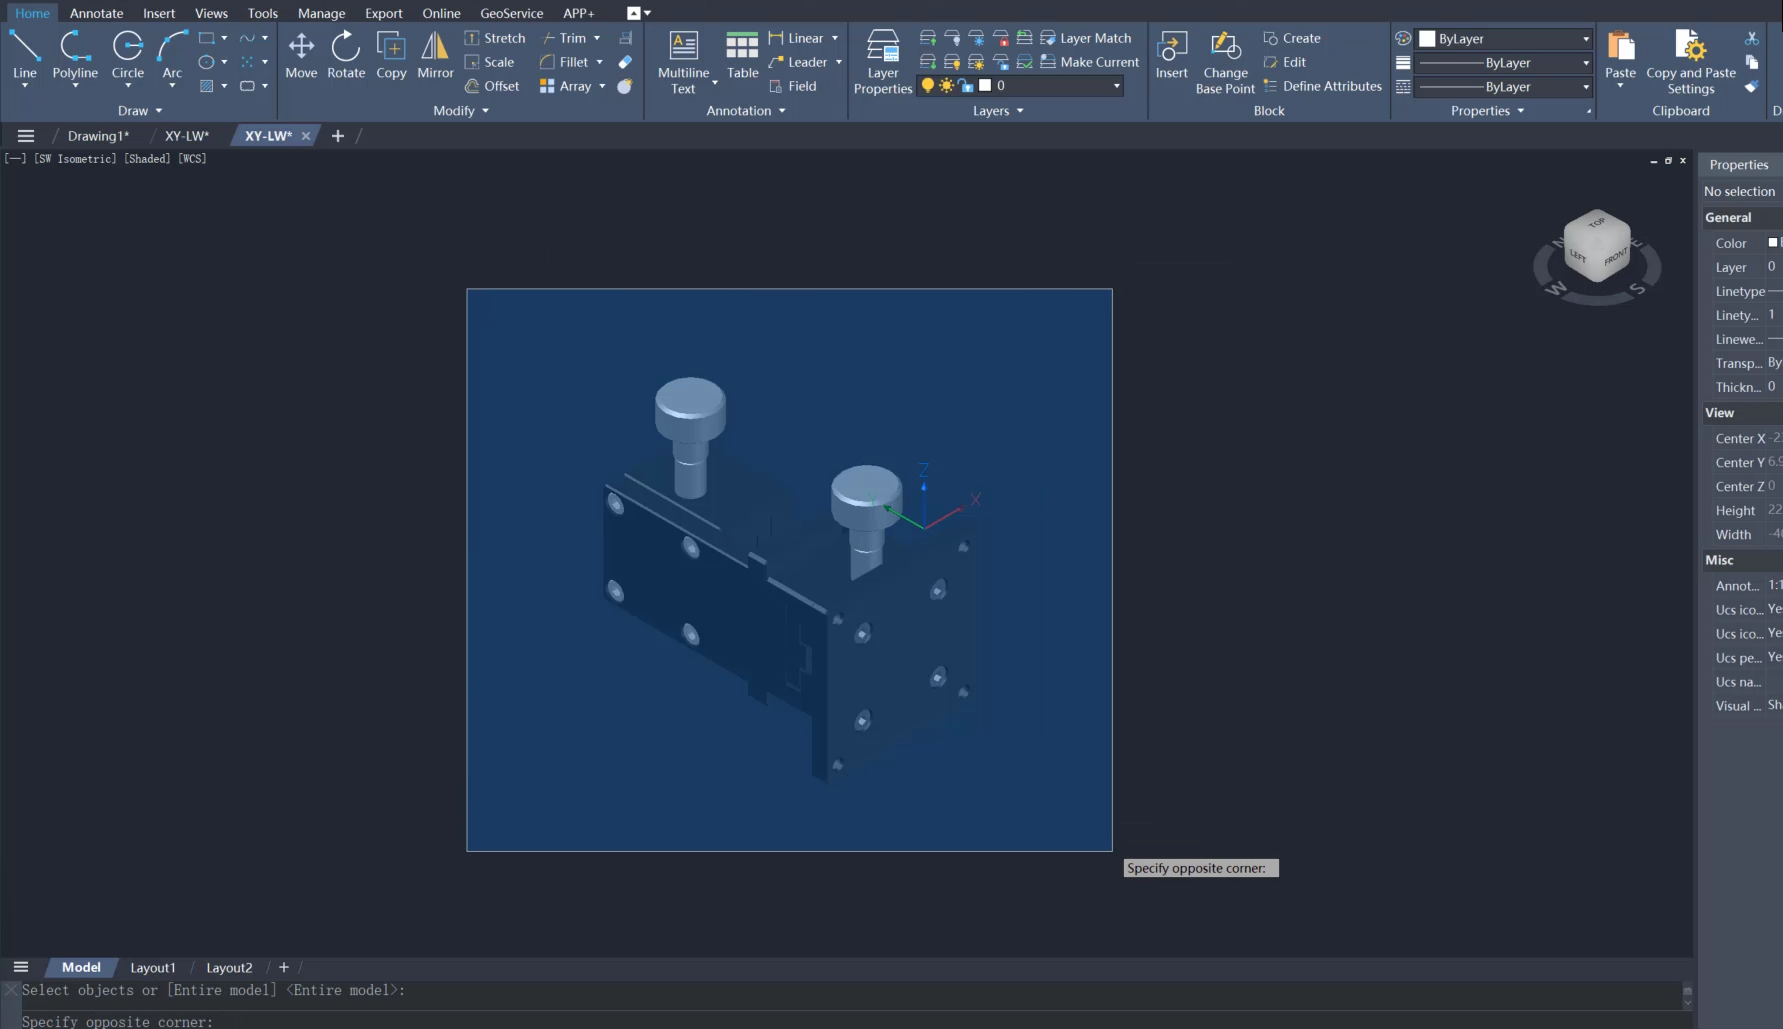Click Change Base Point icon
This screenshot has width=1783, height=1029.
click(1225, 62)
